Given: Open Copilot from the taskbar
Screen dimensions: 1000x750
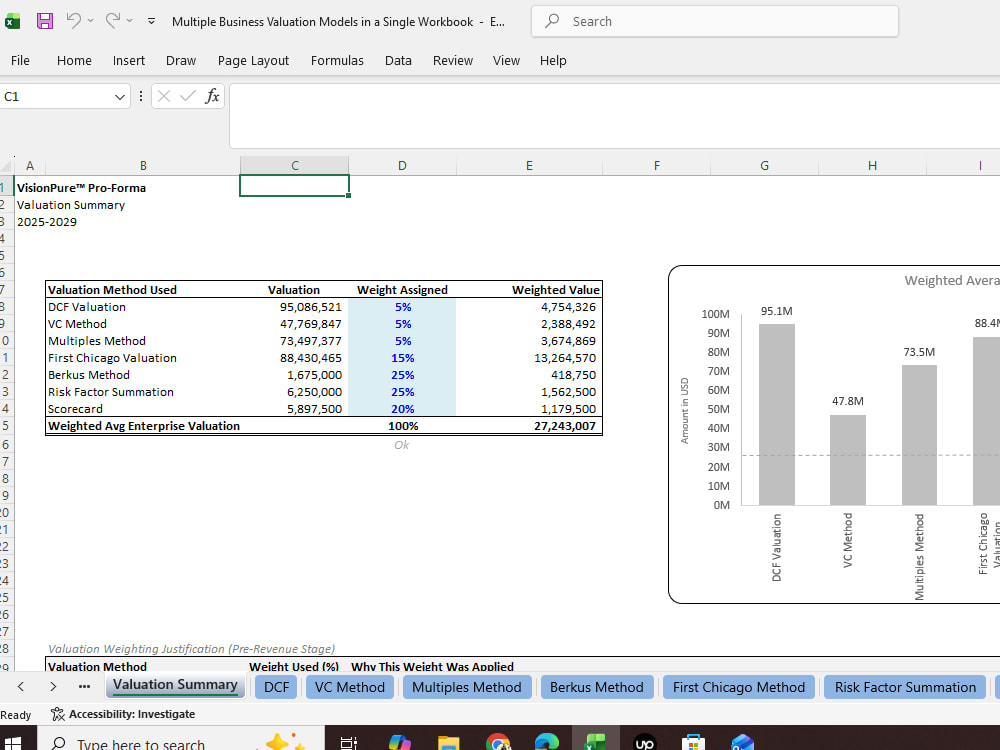Looking at the screenshot, I should [400, 742].
